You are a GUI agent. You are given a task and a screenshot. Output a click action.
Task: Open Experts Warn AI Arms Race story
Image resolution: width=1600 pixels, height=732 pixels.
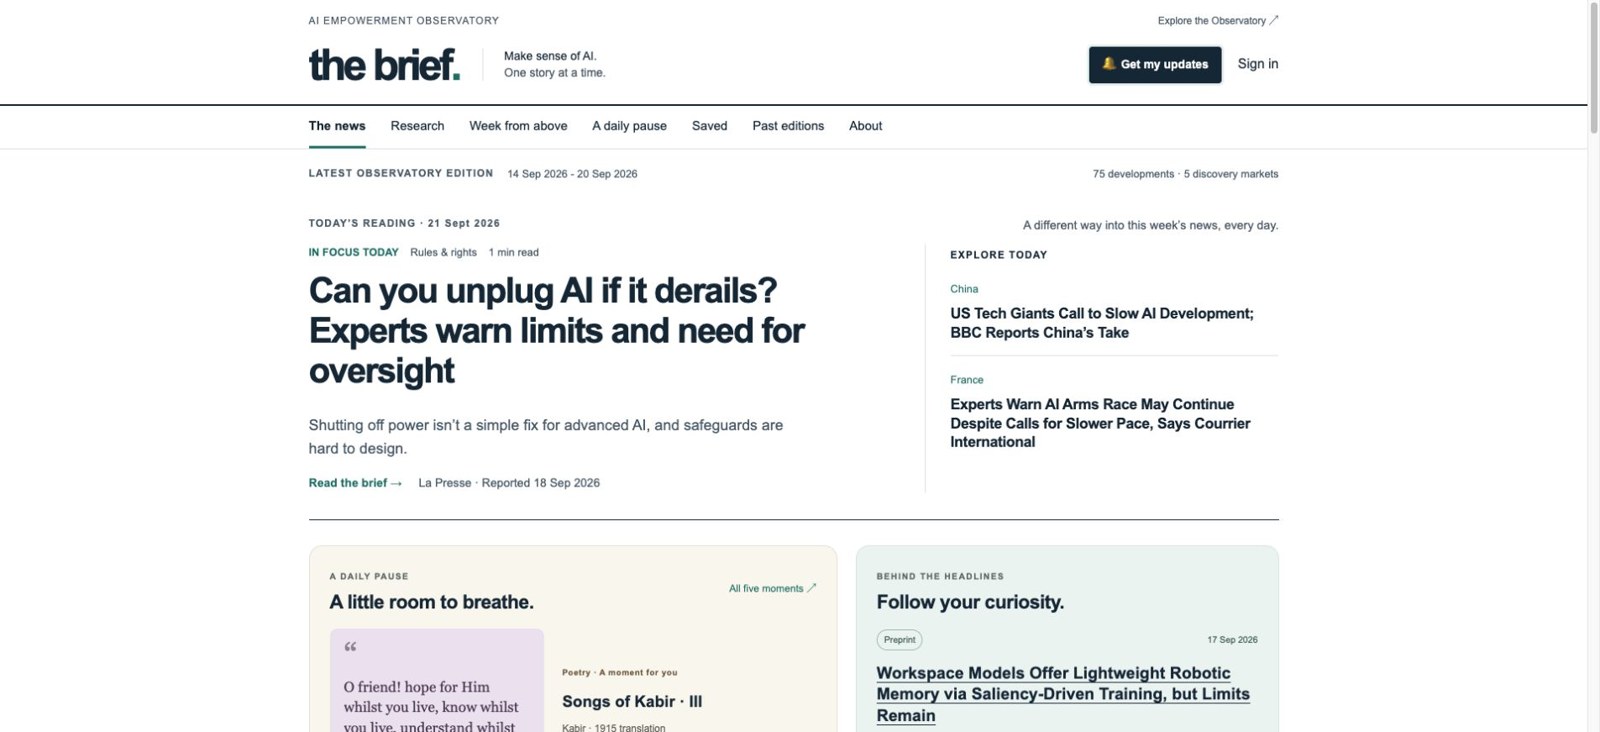pos(1100,423)
